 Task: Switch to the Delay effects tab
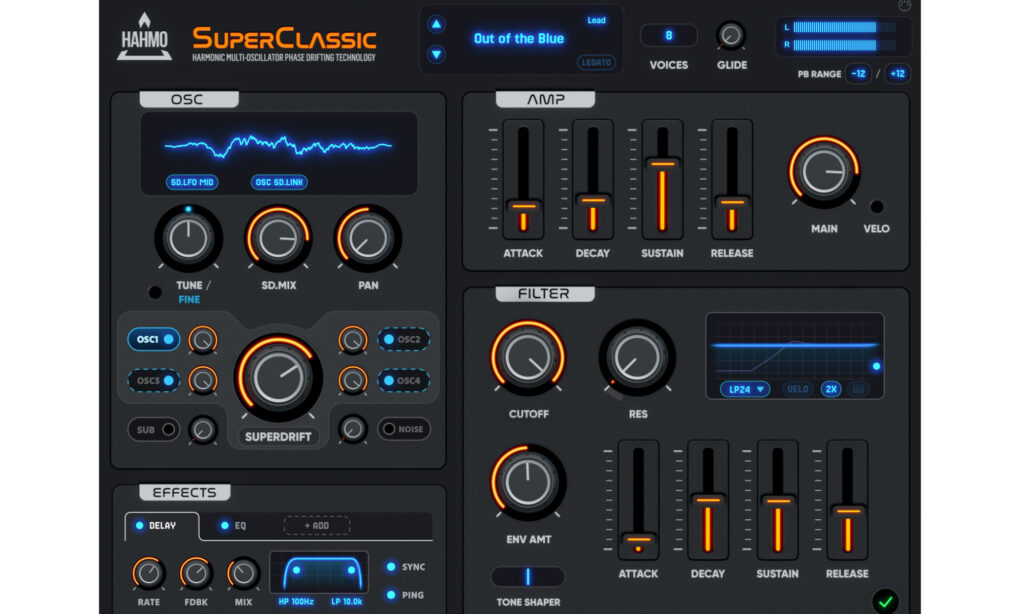(x=161, y=526)
